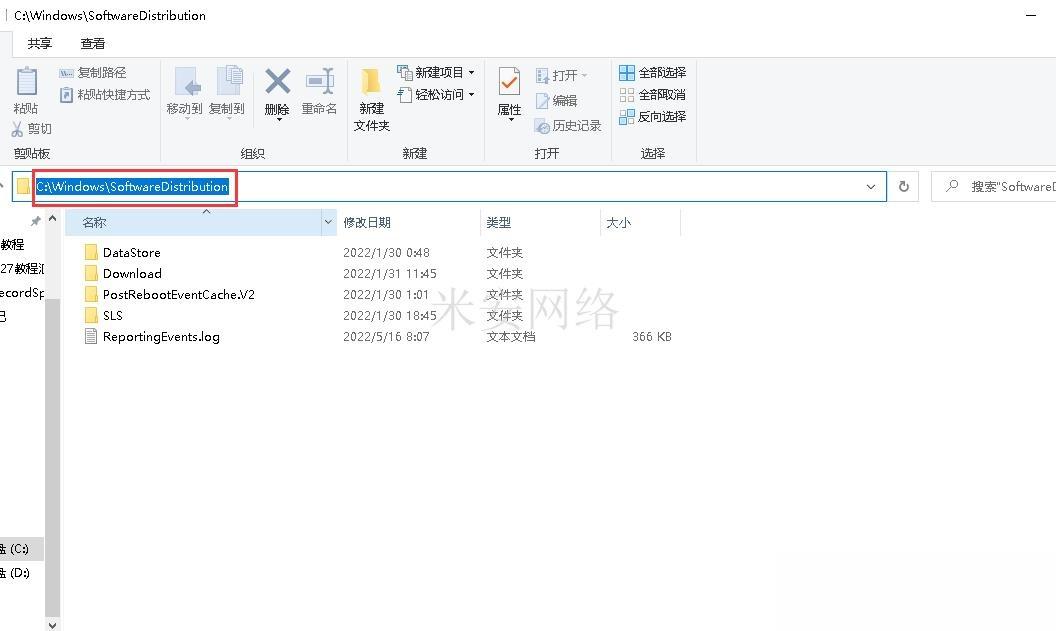Sort by the Type column header

(540, 222)
